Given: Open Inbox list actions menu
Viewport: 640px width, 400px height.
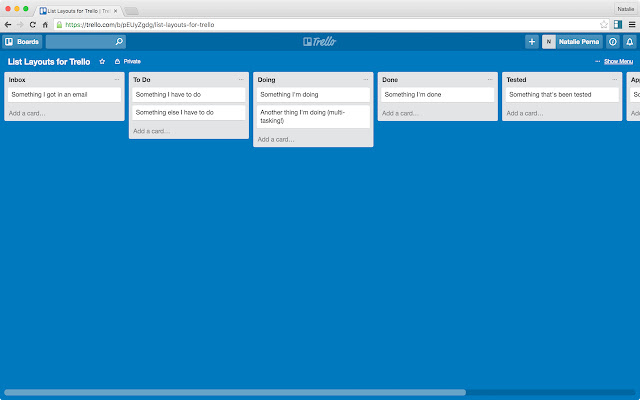Looking at the screenshot, I should (117, 80).
